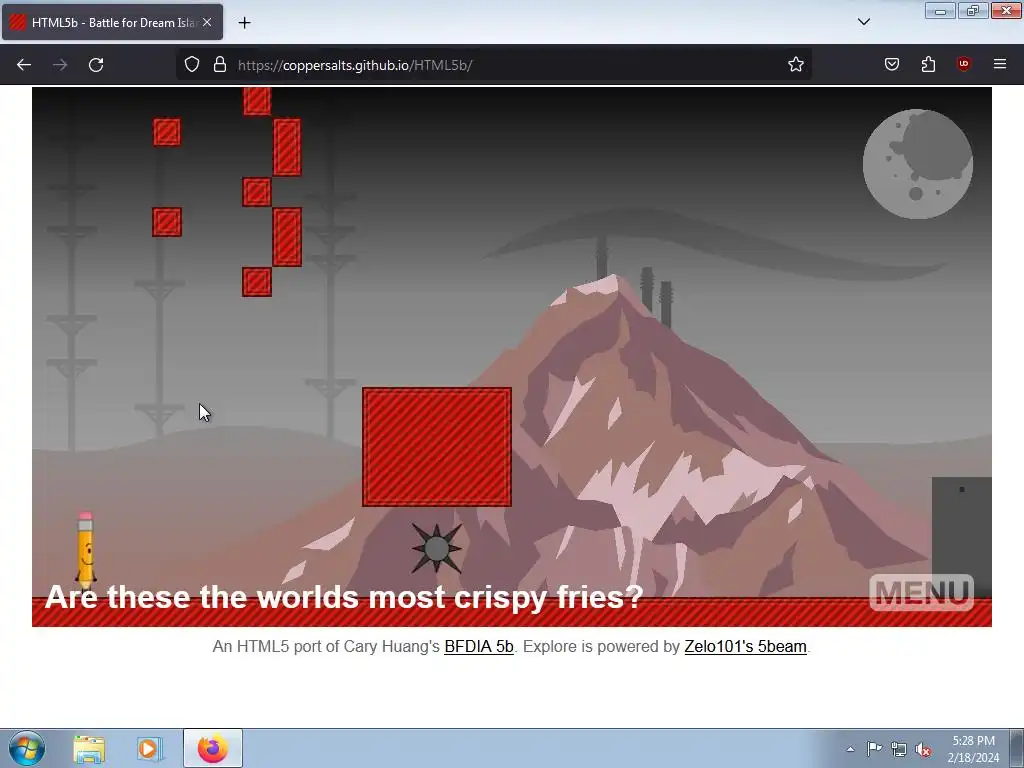
Task: Select the HTML5b Battle for Dream Island tab
Action: [x=112, y=22]
